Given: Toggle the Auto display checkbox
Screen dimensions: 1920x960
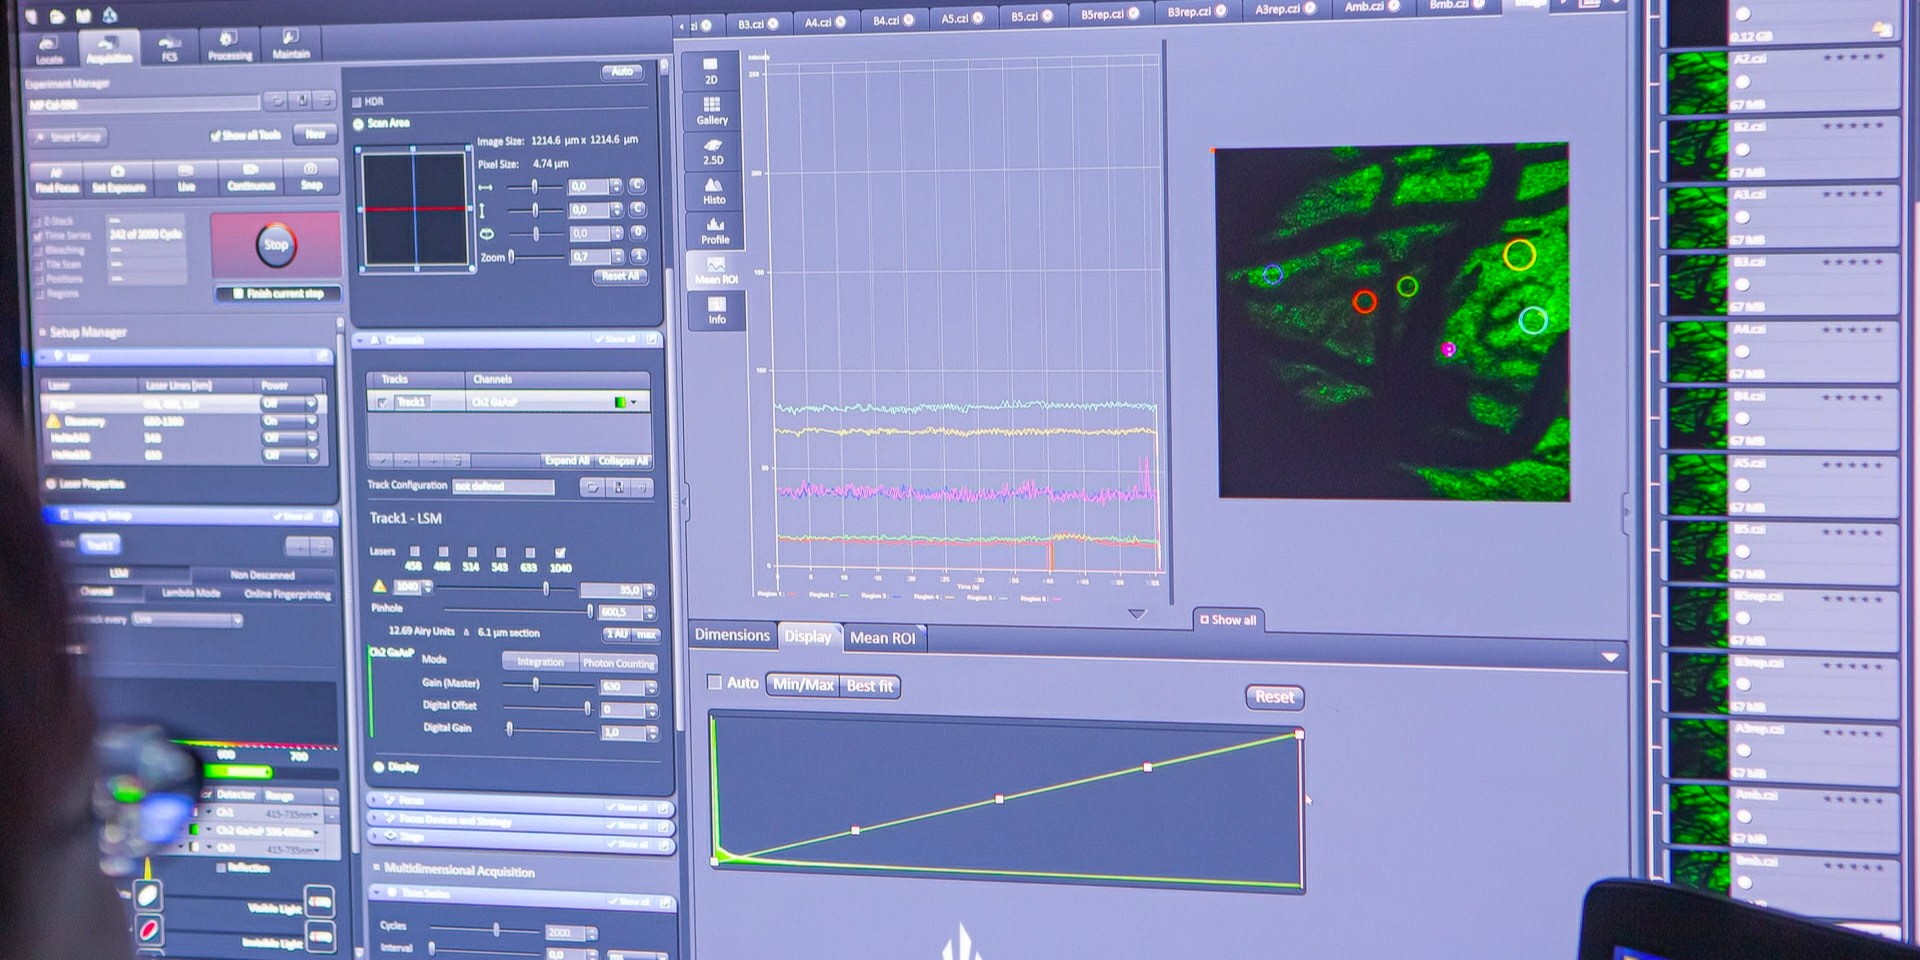Looking at the screenshot, I should (x=714, y=682).
